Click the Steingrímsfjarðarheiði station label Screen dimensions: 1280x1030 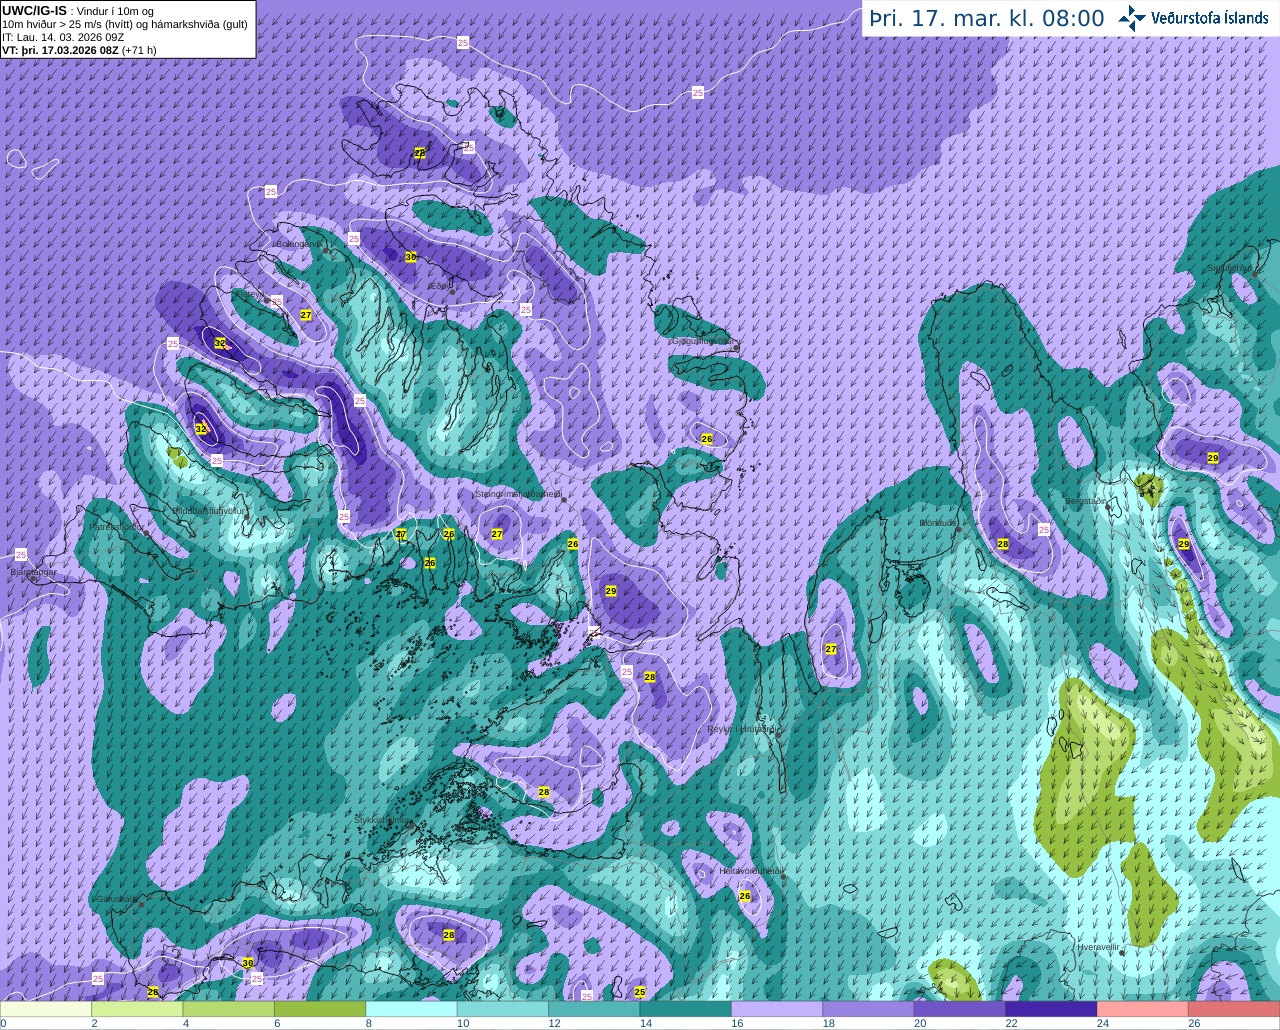pyautogui.click(x=517, y=494)
